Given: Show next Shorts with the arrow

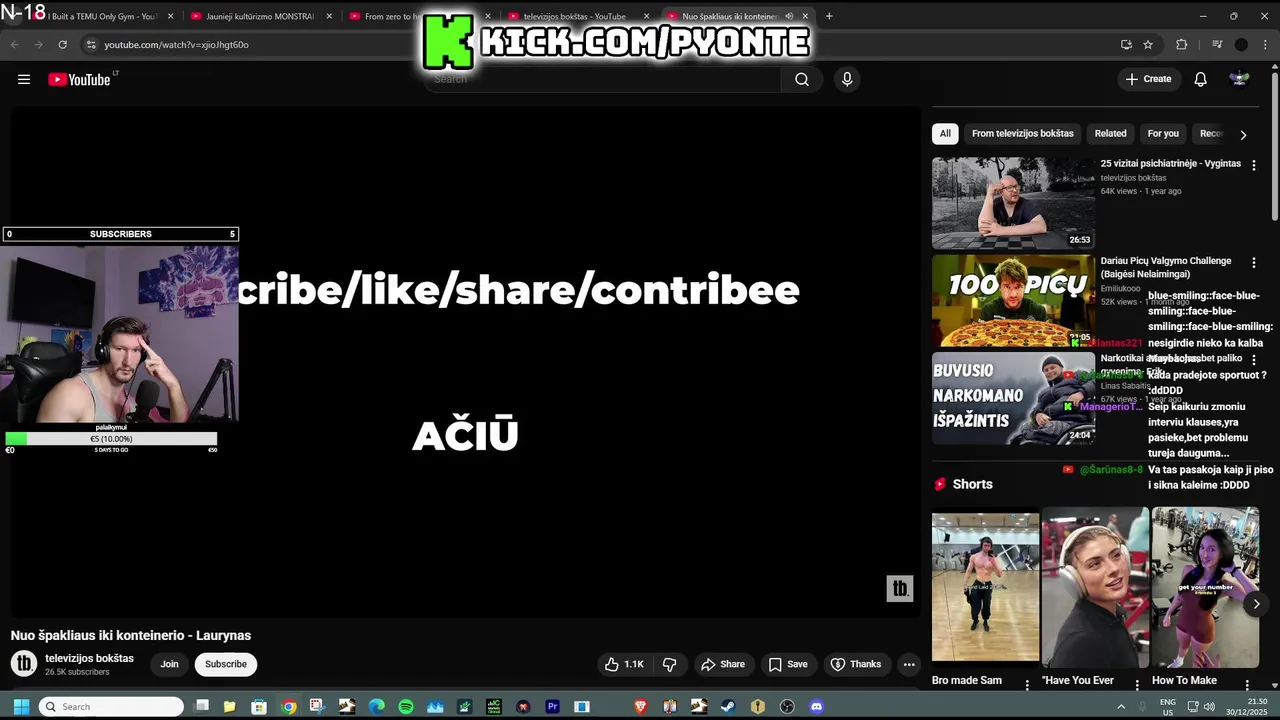Looking at the screenshot, I should 1257,603.
